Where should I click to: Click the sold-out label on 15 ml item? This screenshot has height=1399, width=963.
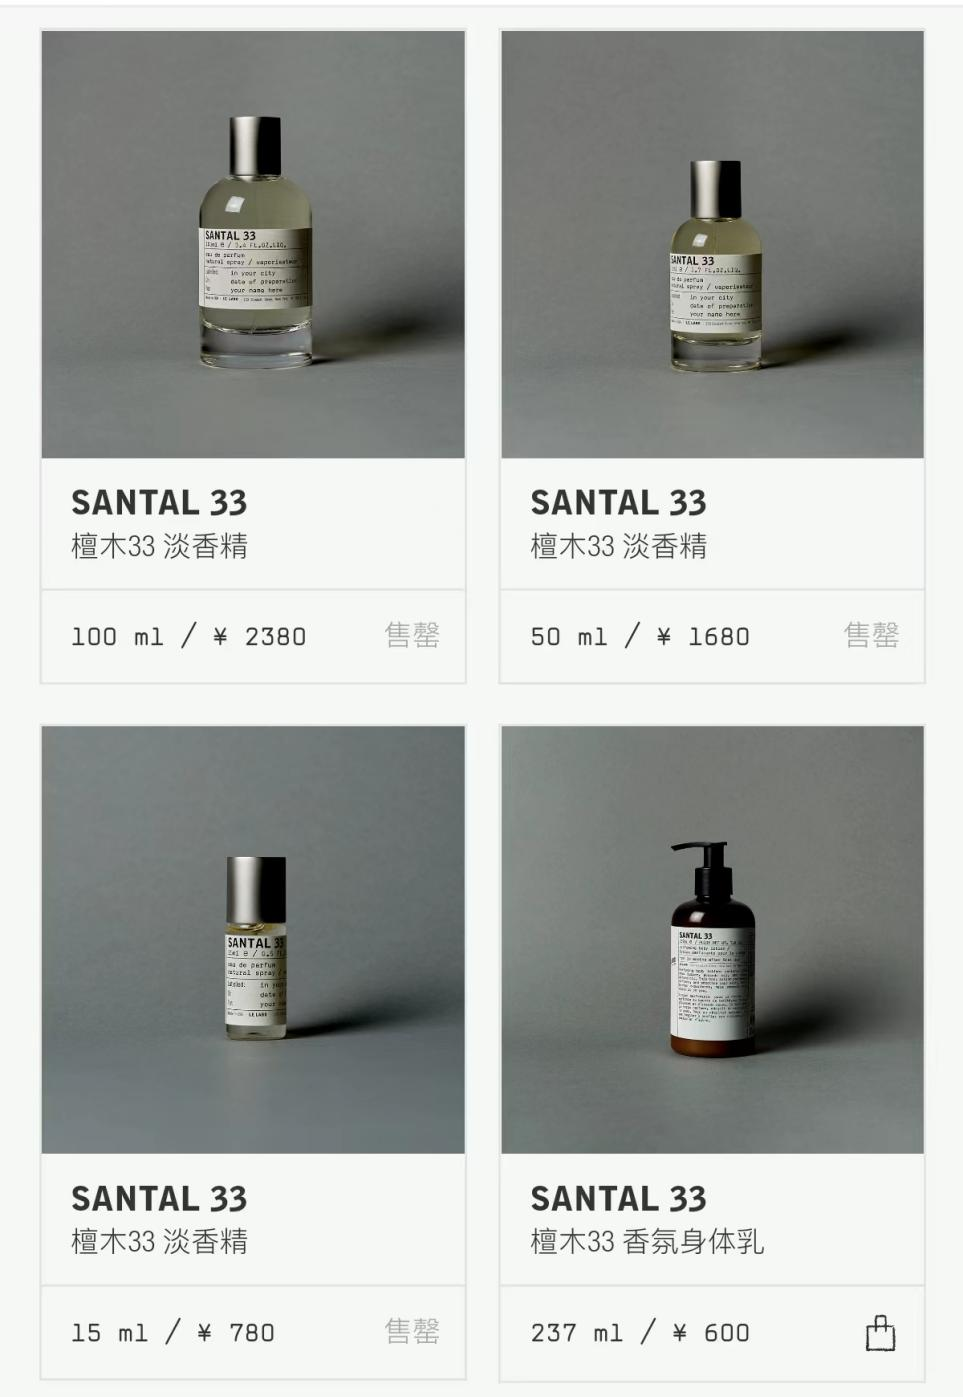coord(412,1331)
